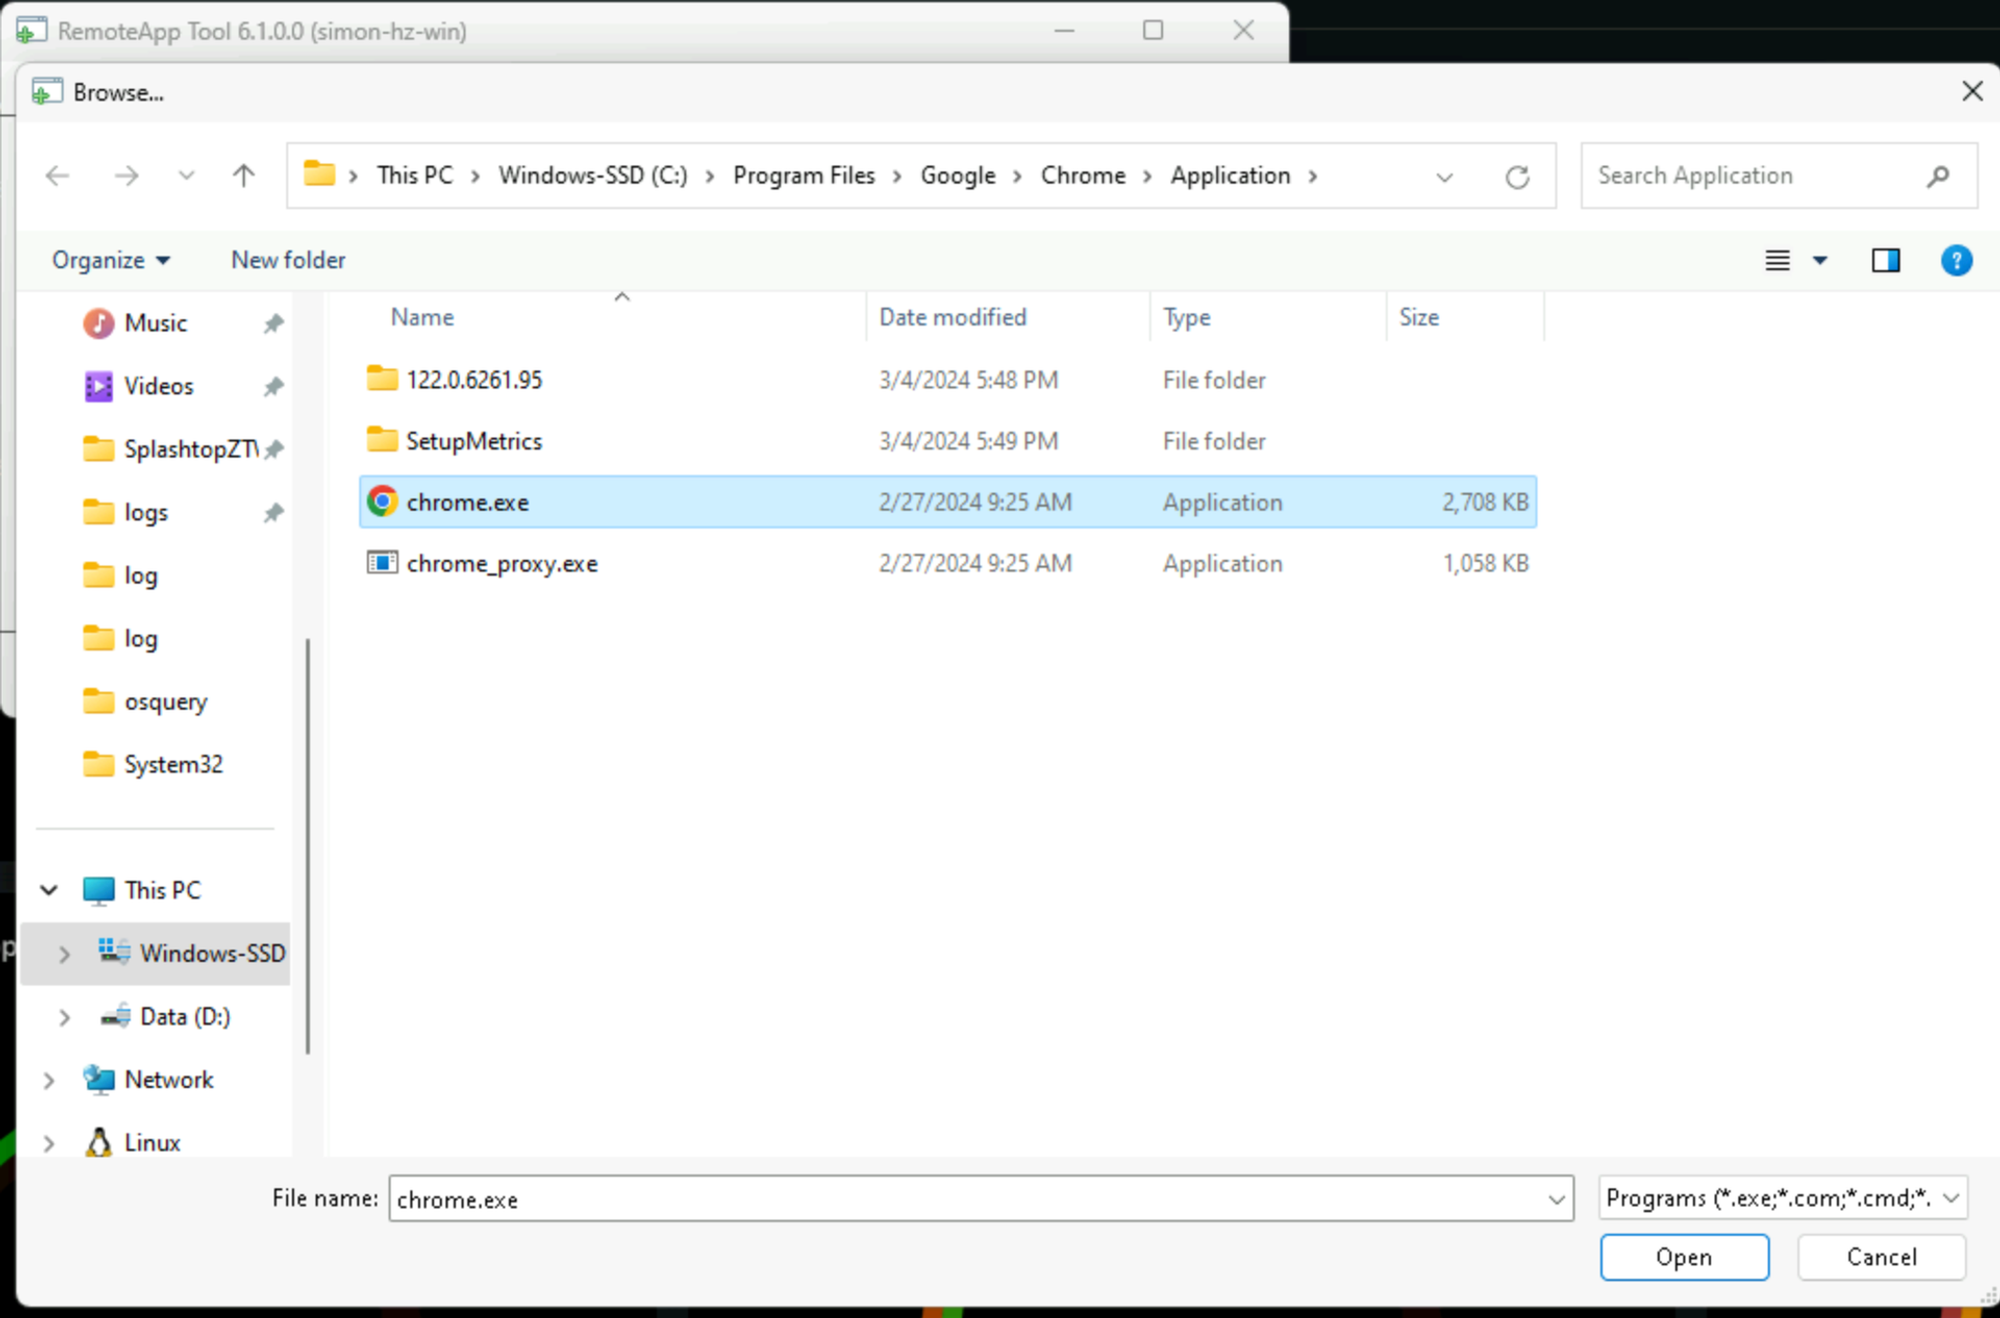Click Google in breadcrumb path
The width and height of the screenshot is (2000, 1318).
pos(957,176)
